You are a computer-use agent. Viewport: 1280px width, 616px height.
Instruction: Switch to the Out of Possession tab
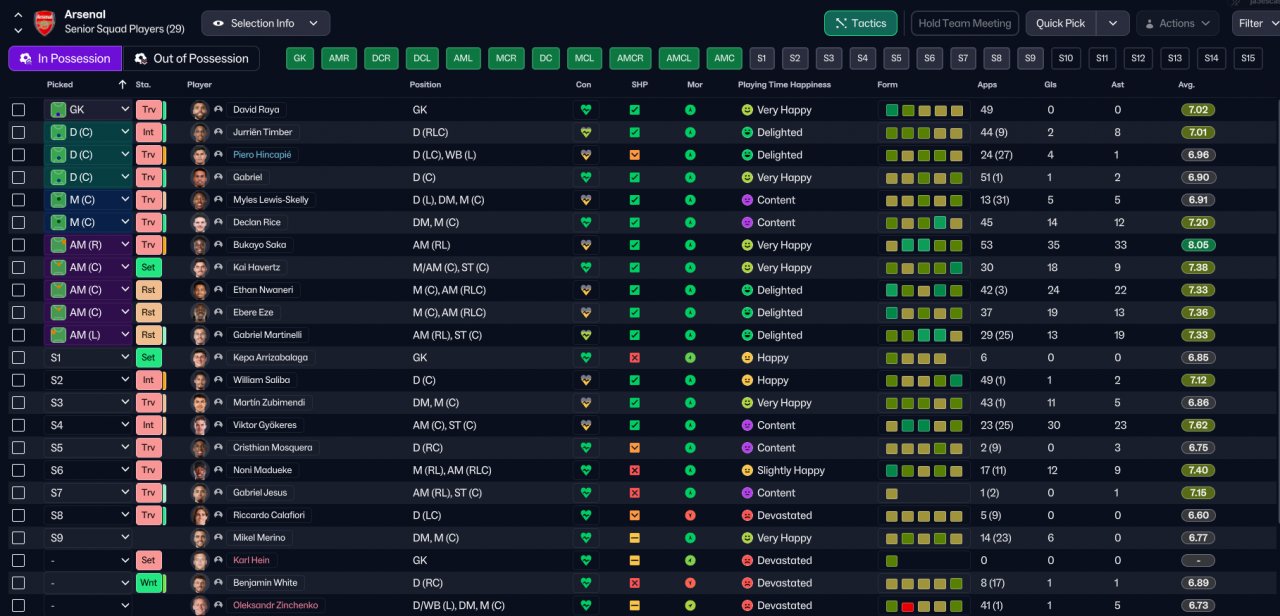point(191,58)
